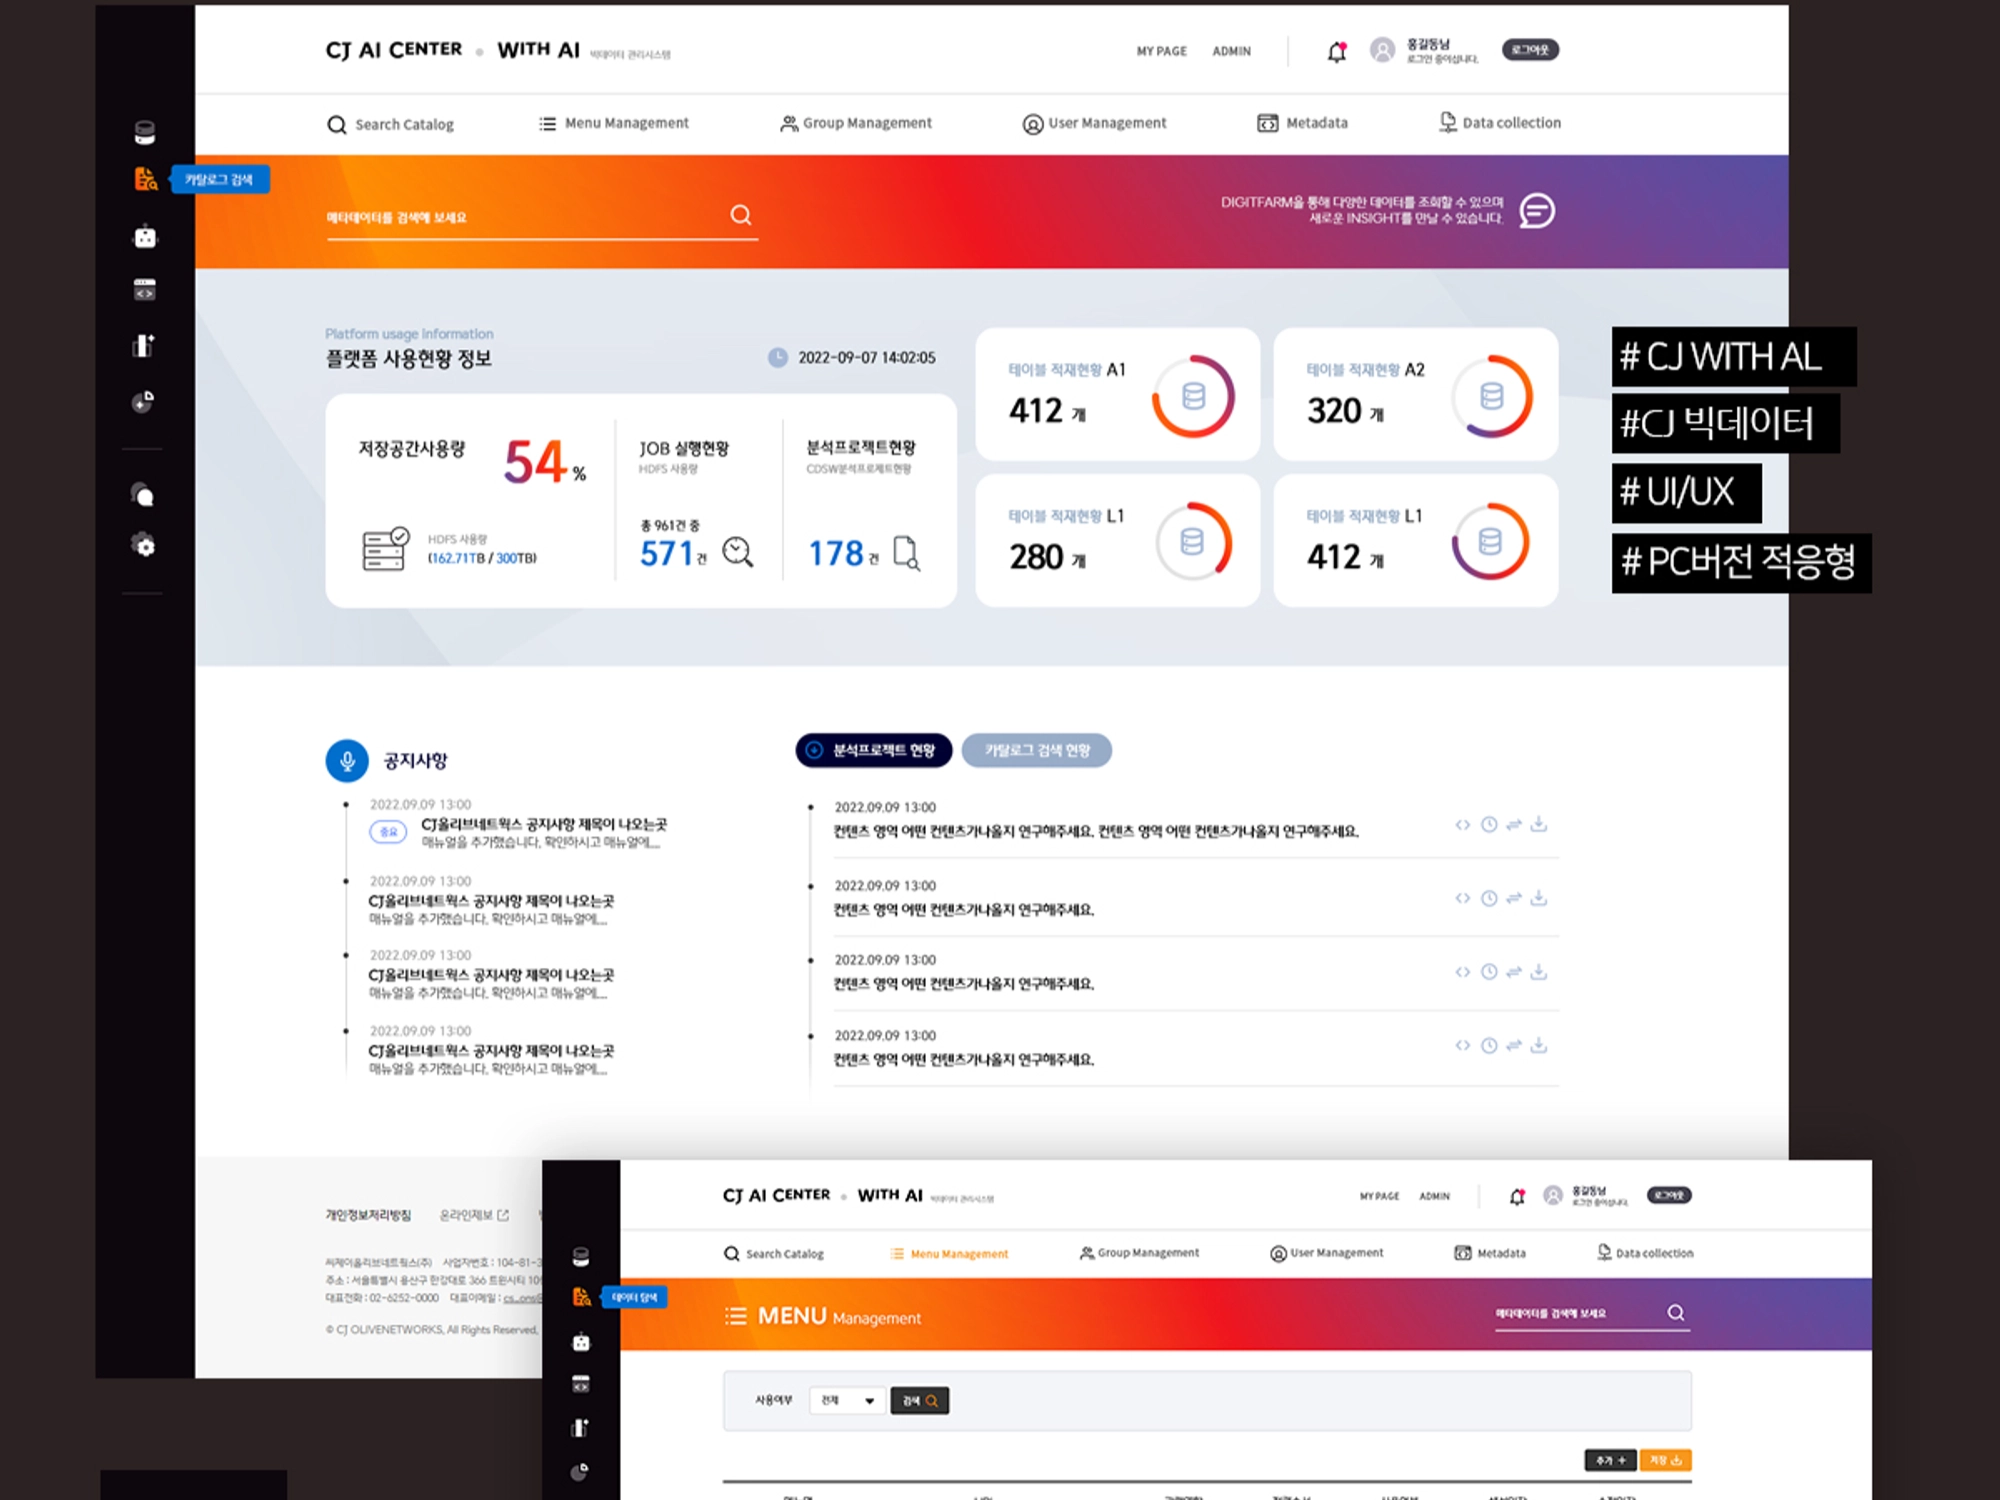Screen dimensions: 2000x1500
Task: Click the notification bell in top header
Action: coord(1336,52)
